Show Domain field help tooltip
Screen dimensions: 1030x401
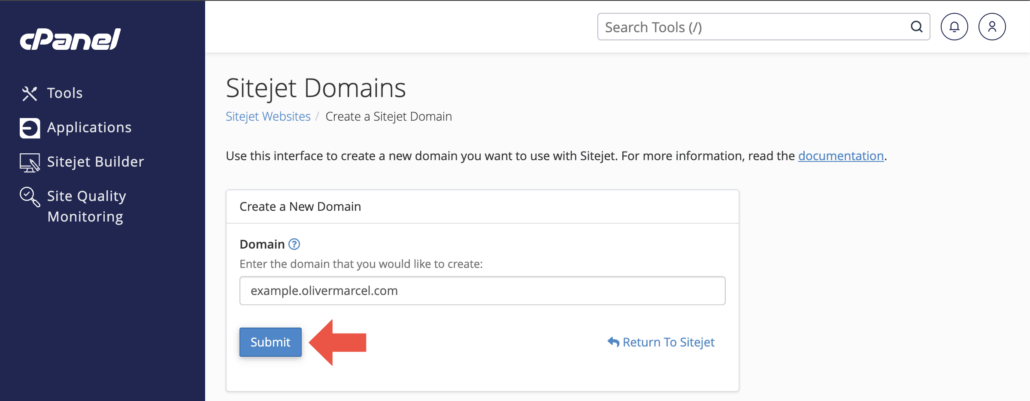point(294,245)
